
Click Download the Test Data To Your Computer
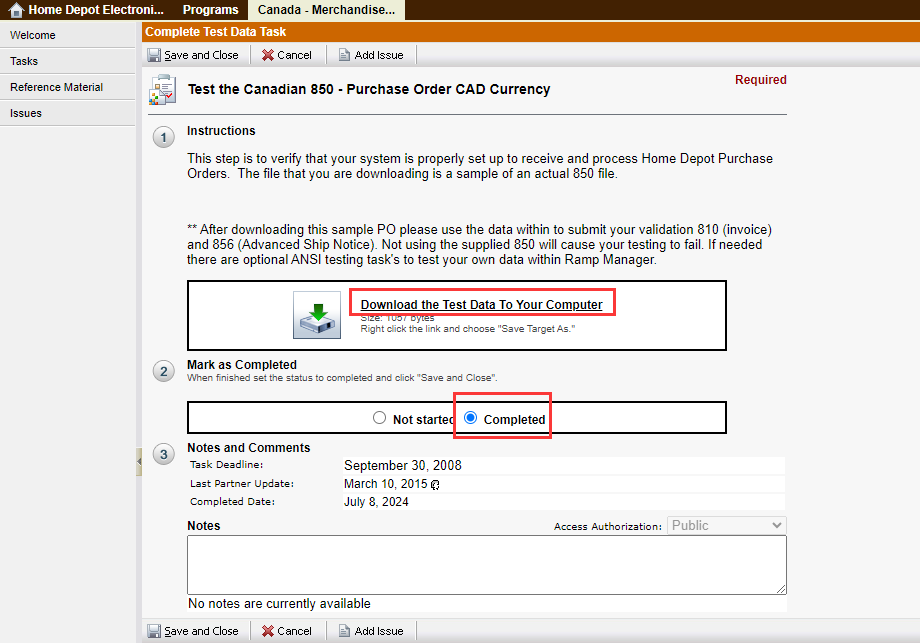click(481, 304)
